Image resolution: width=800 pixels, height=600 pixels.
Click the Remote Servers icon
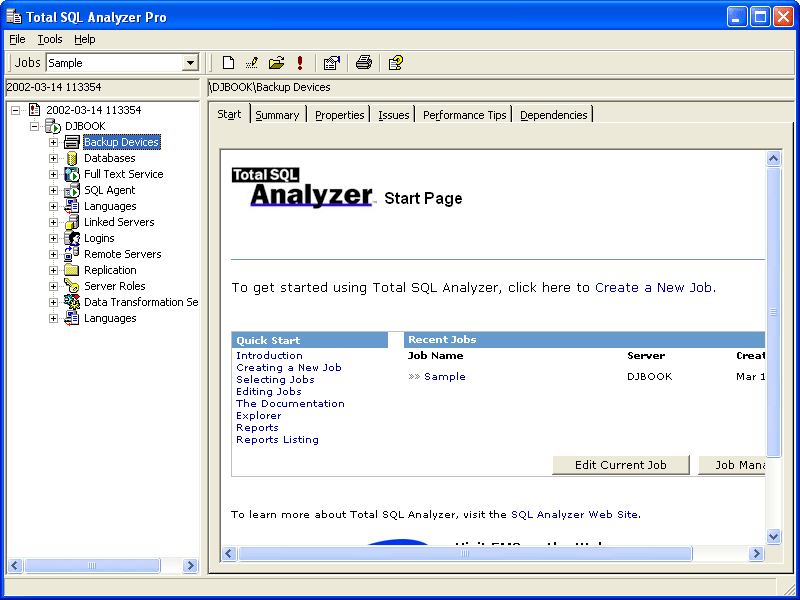[72, 254]
